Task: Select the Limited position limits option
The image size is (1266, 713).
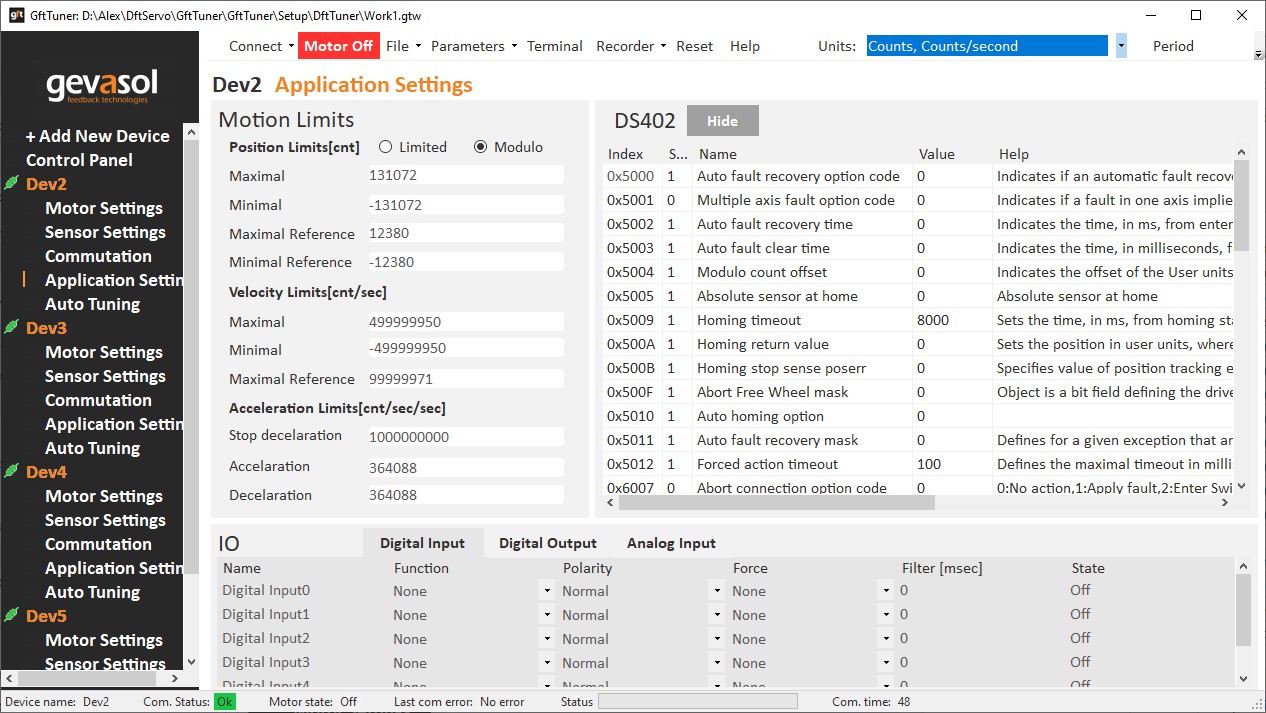Action: pos(385,147)
